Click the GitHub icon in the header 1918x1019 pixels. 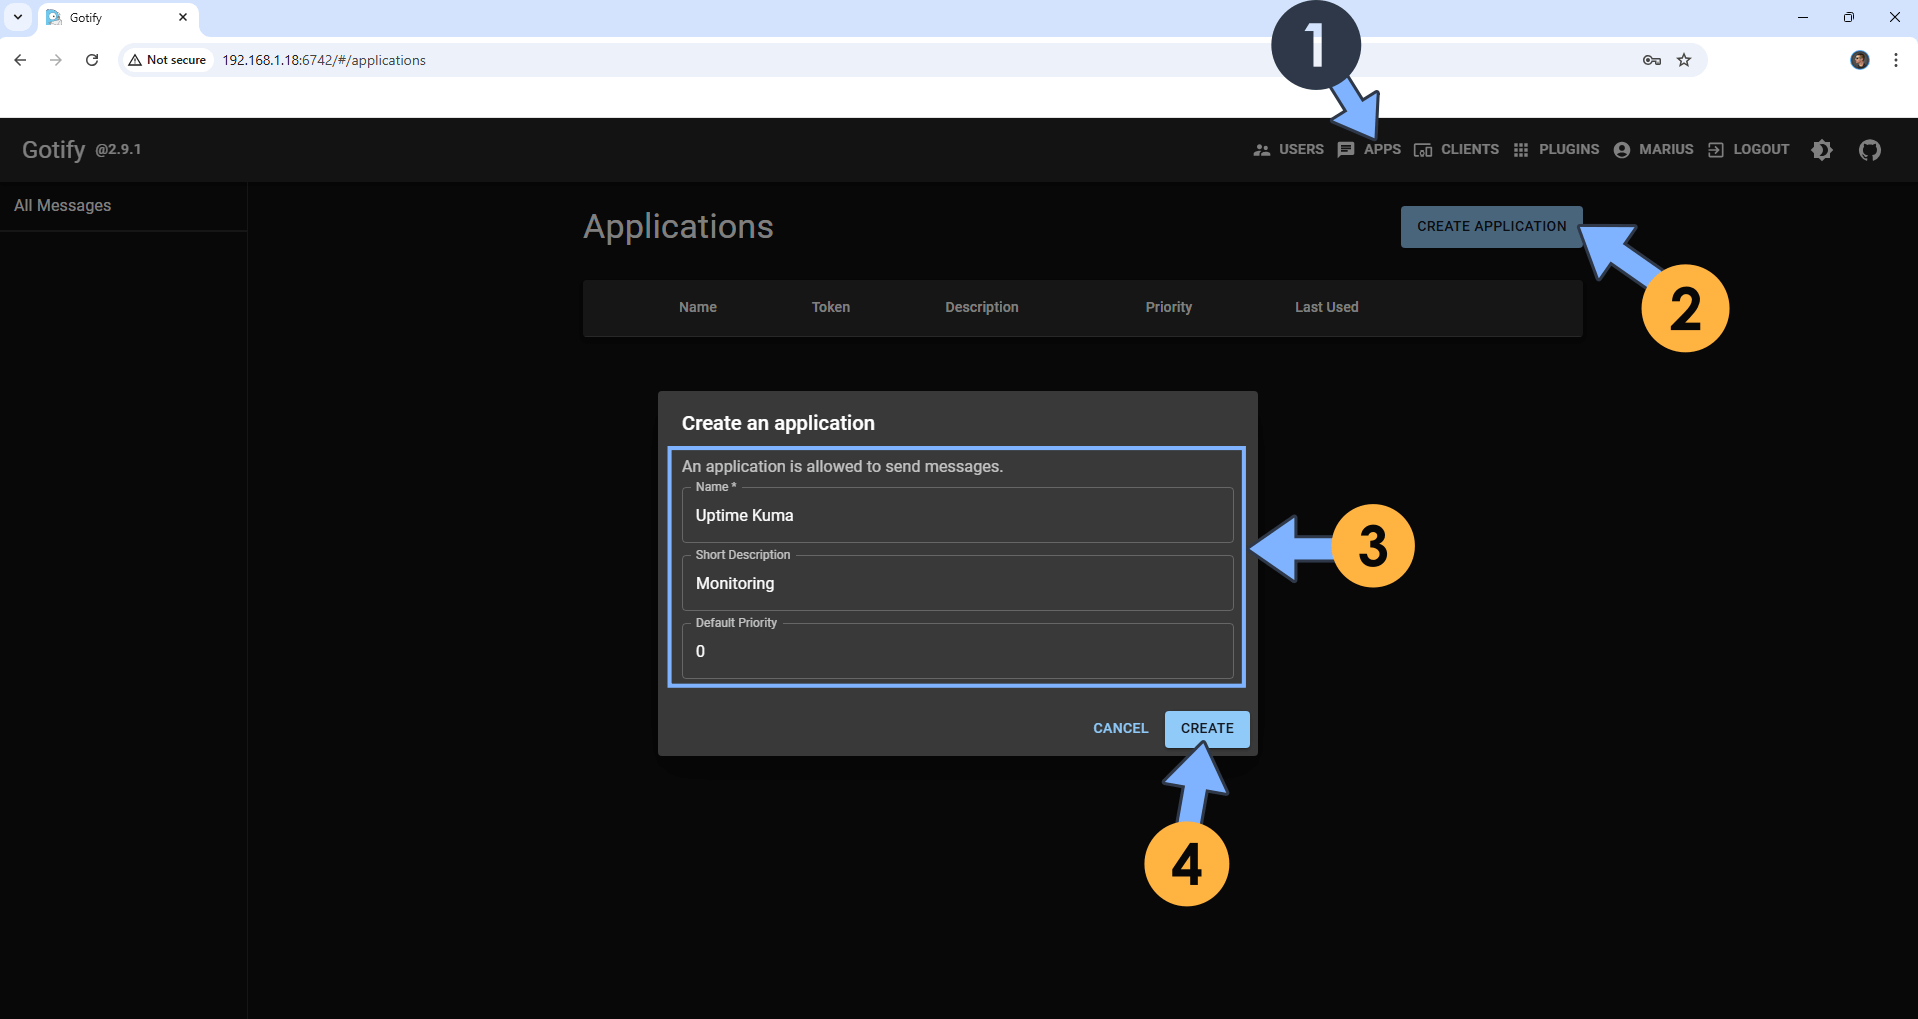[x=1869, y=150]
